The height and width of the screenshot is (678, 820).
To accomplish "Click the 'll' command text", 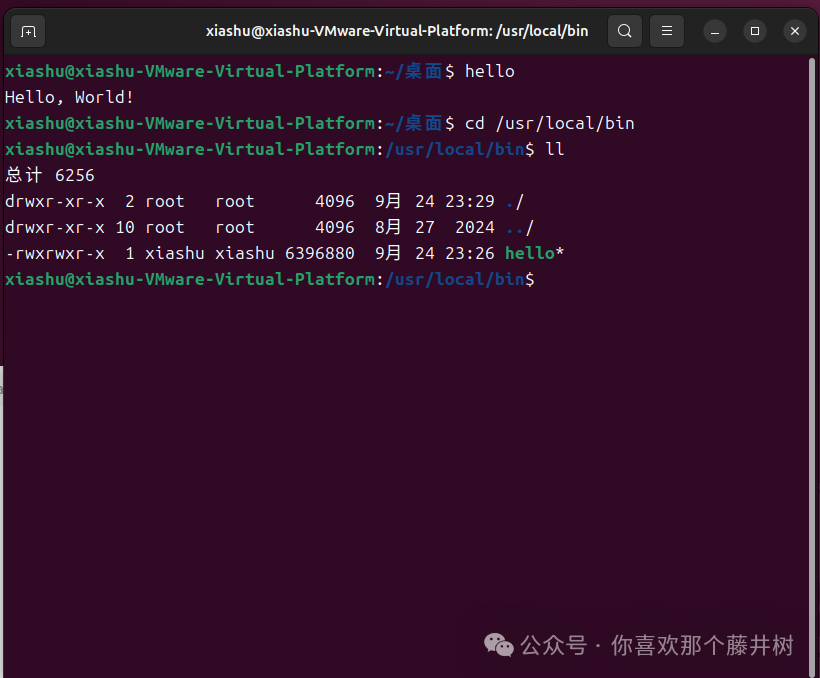I will [x=555, y=150].
